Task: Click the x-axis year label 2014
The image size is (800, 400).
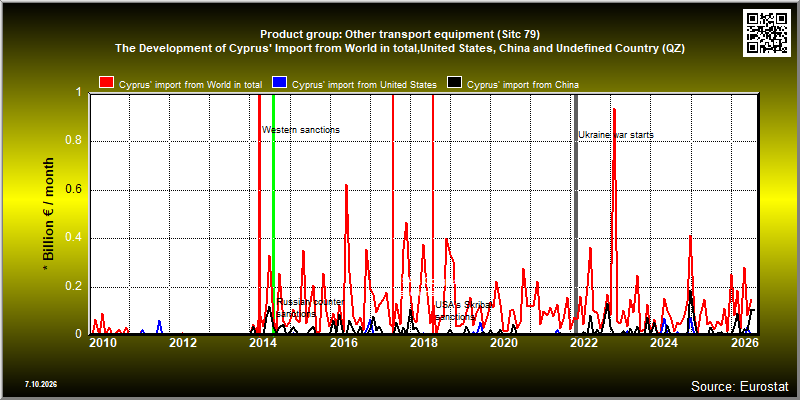Action: coord(263,342)
